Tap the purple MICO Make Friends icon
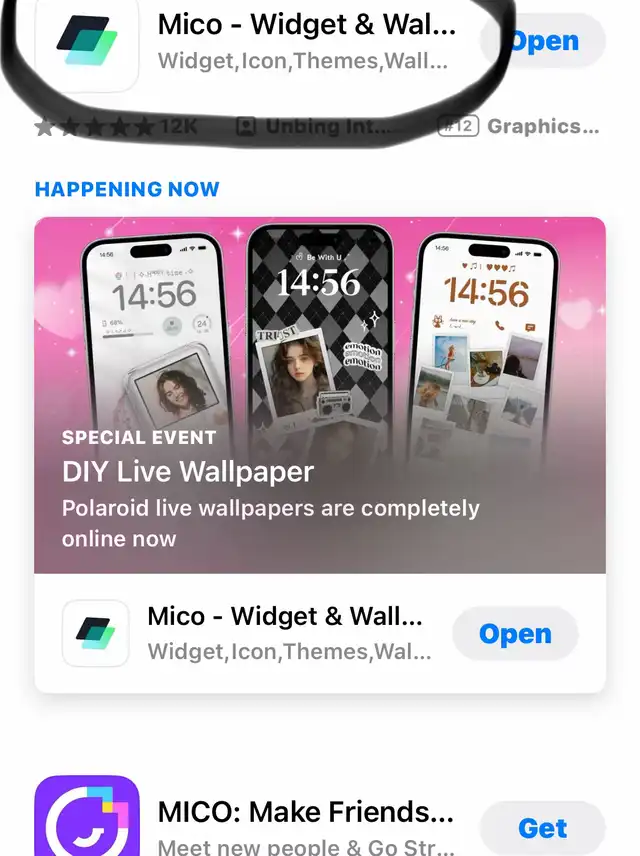The height and width of the screenshot is (856, 640). coord(87,816)
